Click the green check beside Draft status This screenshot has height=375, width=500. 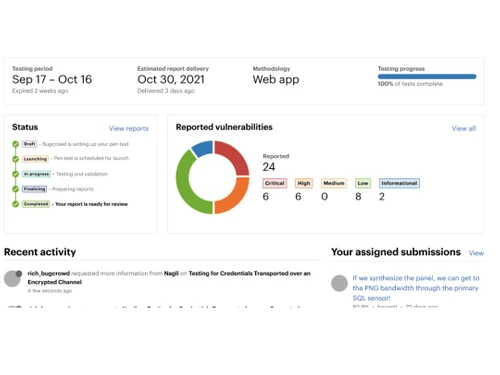tap(15, 144)
